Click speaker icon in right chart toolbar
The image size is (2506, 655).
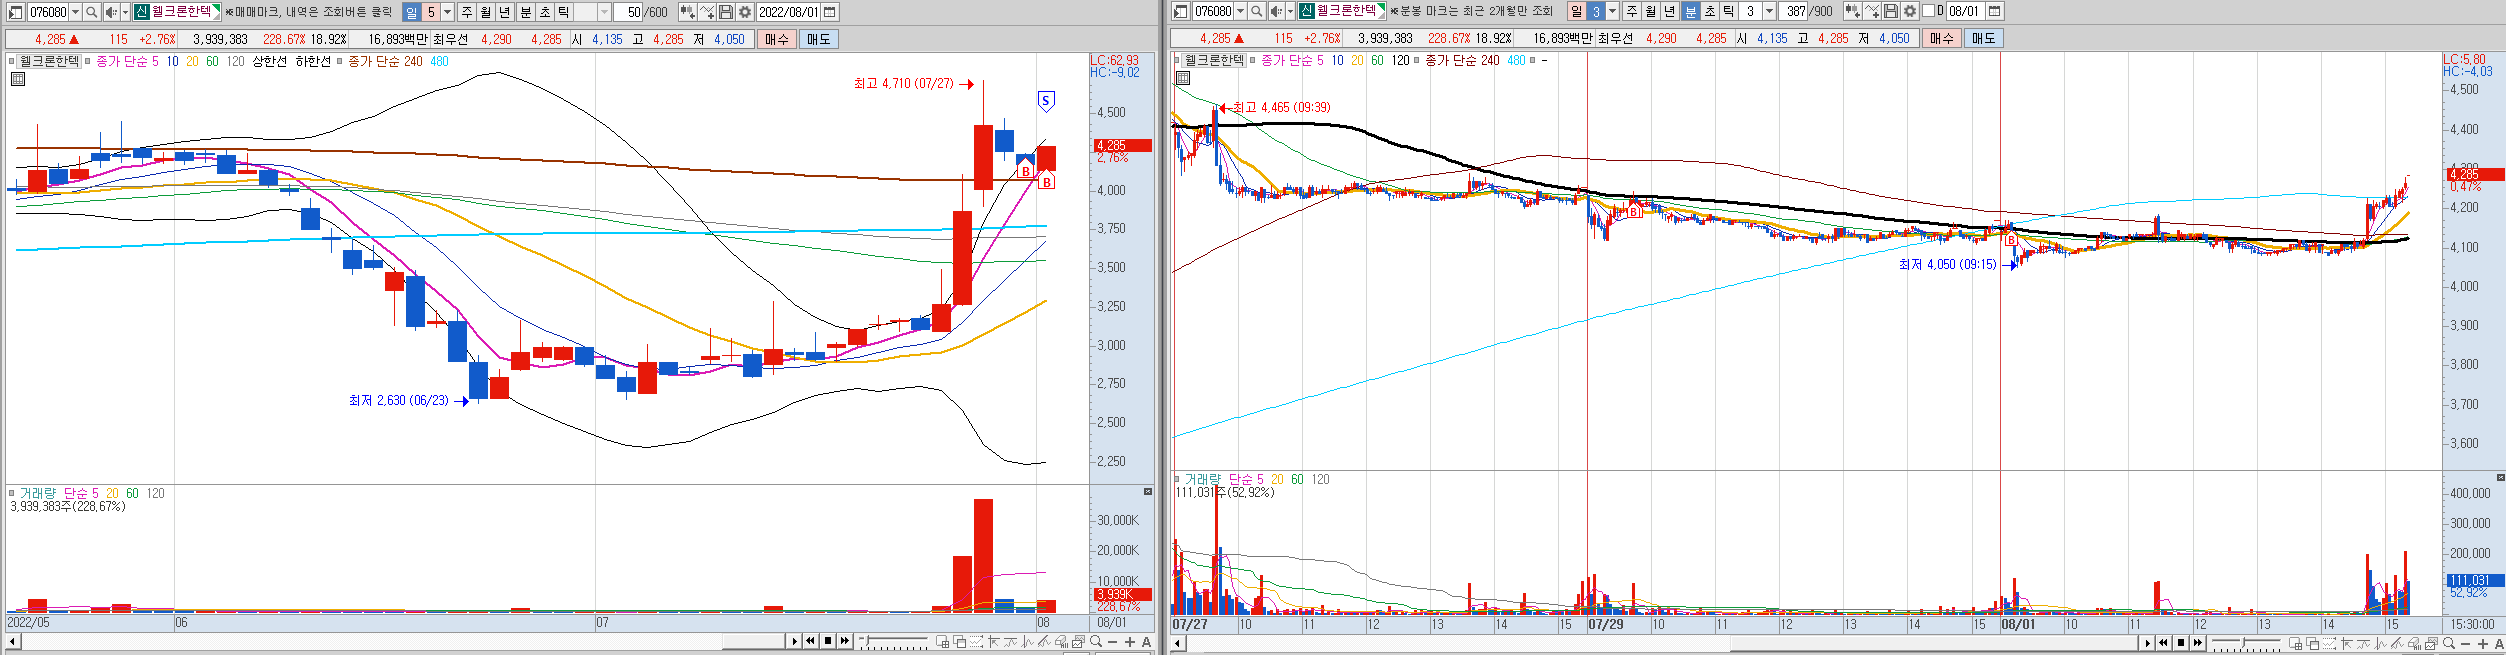point(1276,11)
